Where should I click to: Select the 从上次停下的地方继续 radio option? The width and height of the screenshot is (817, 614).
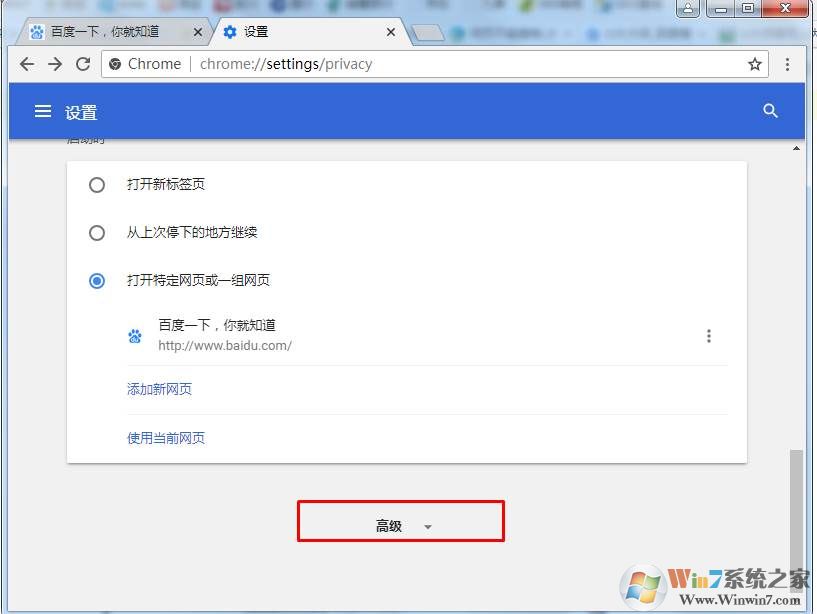[97, 233]
